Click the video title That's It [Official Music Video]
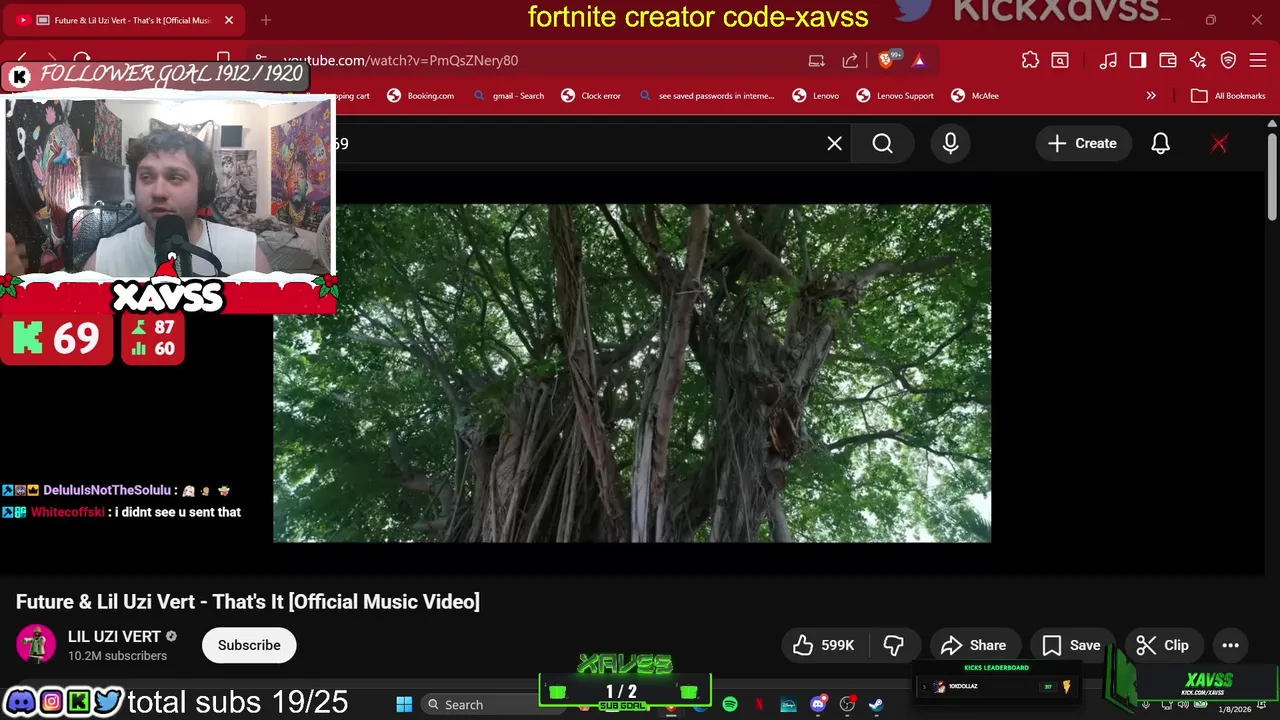 click(x=248, y=601)
